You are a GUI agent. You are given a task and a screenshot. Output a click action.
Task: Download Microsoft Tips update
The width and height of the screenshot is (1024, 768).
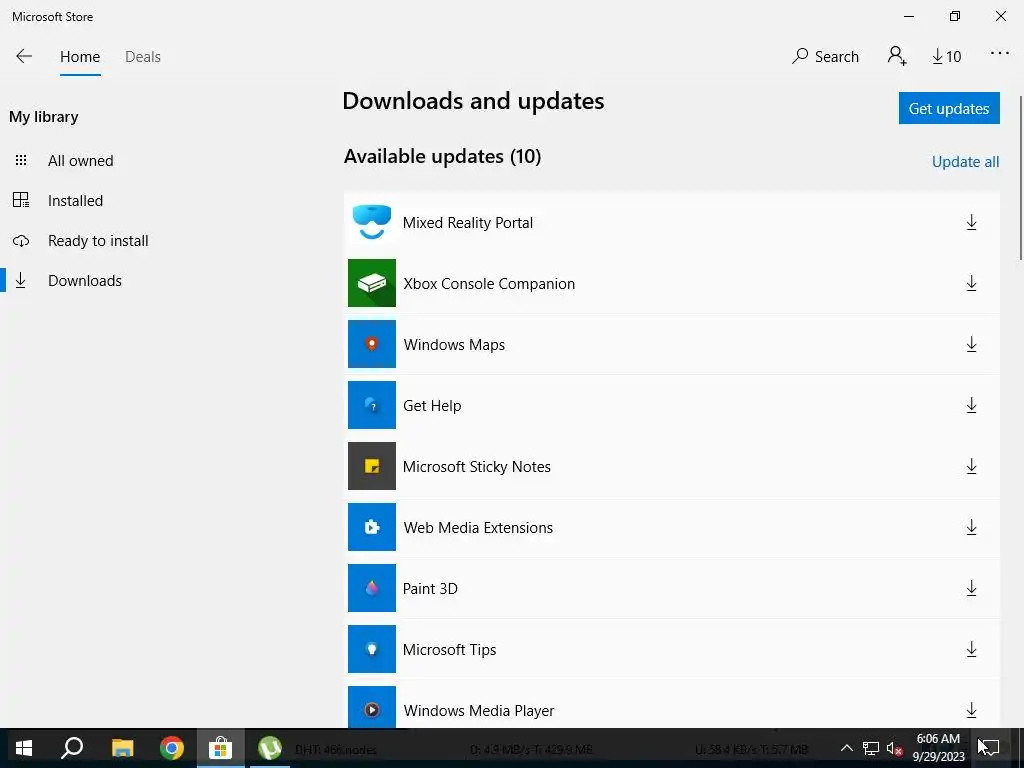(x=971, y=649)
